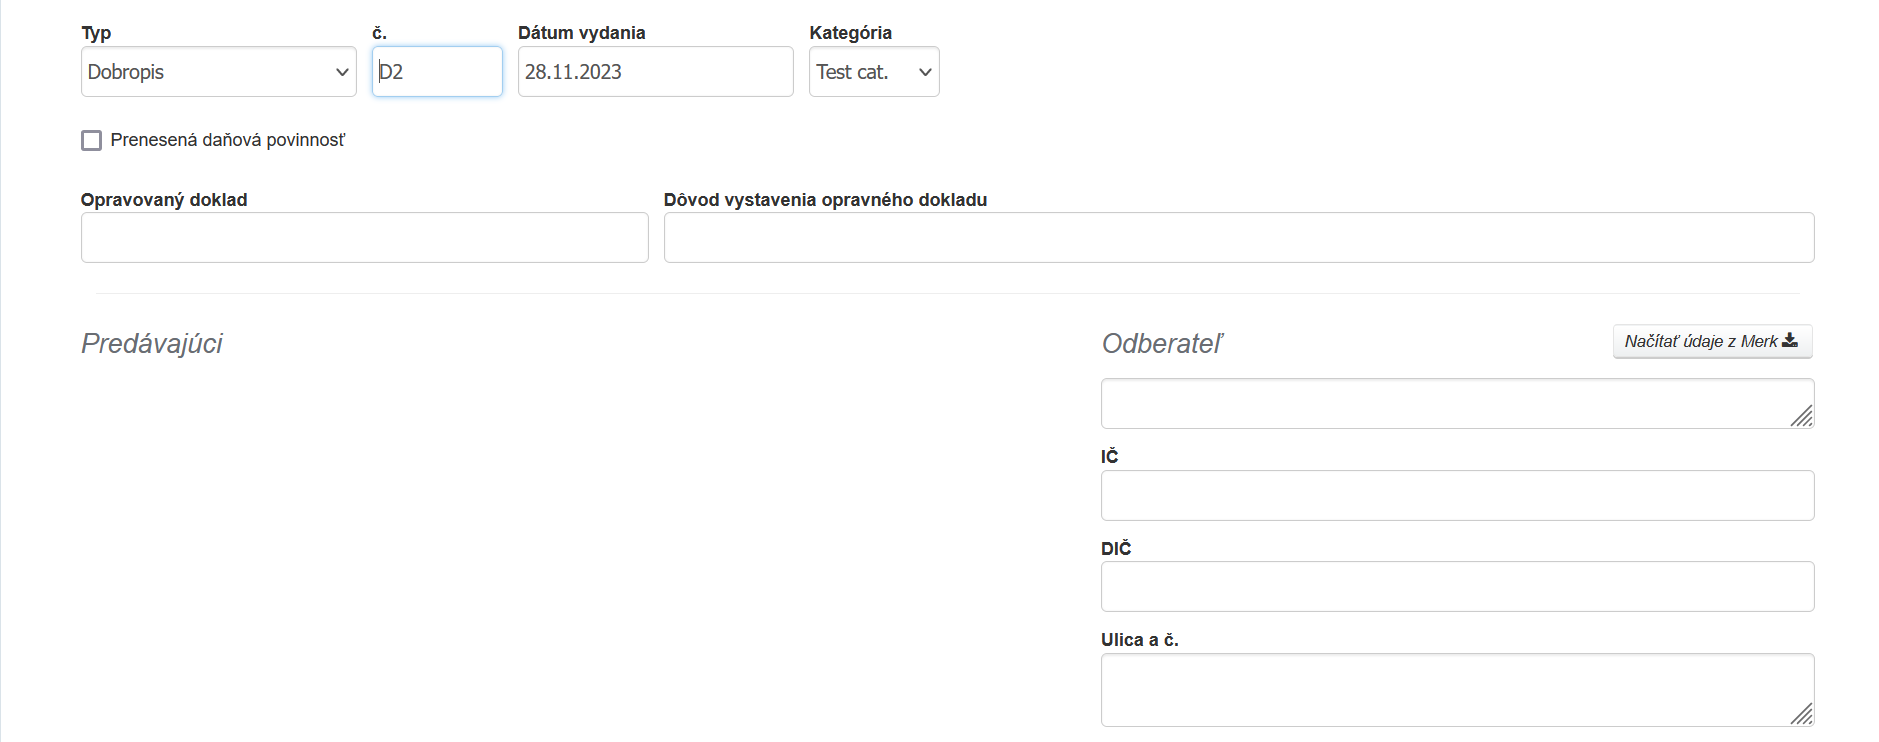The image size is (1879, 742).
Task: Click the Kategória label
Action: tap(850, 33)
